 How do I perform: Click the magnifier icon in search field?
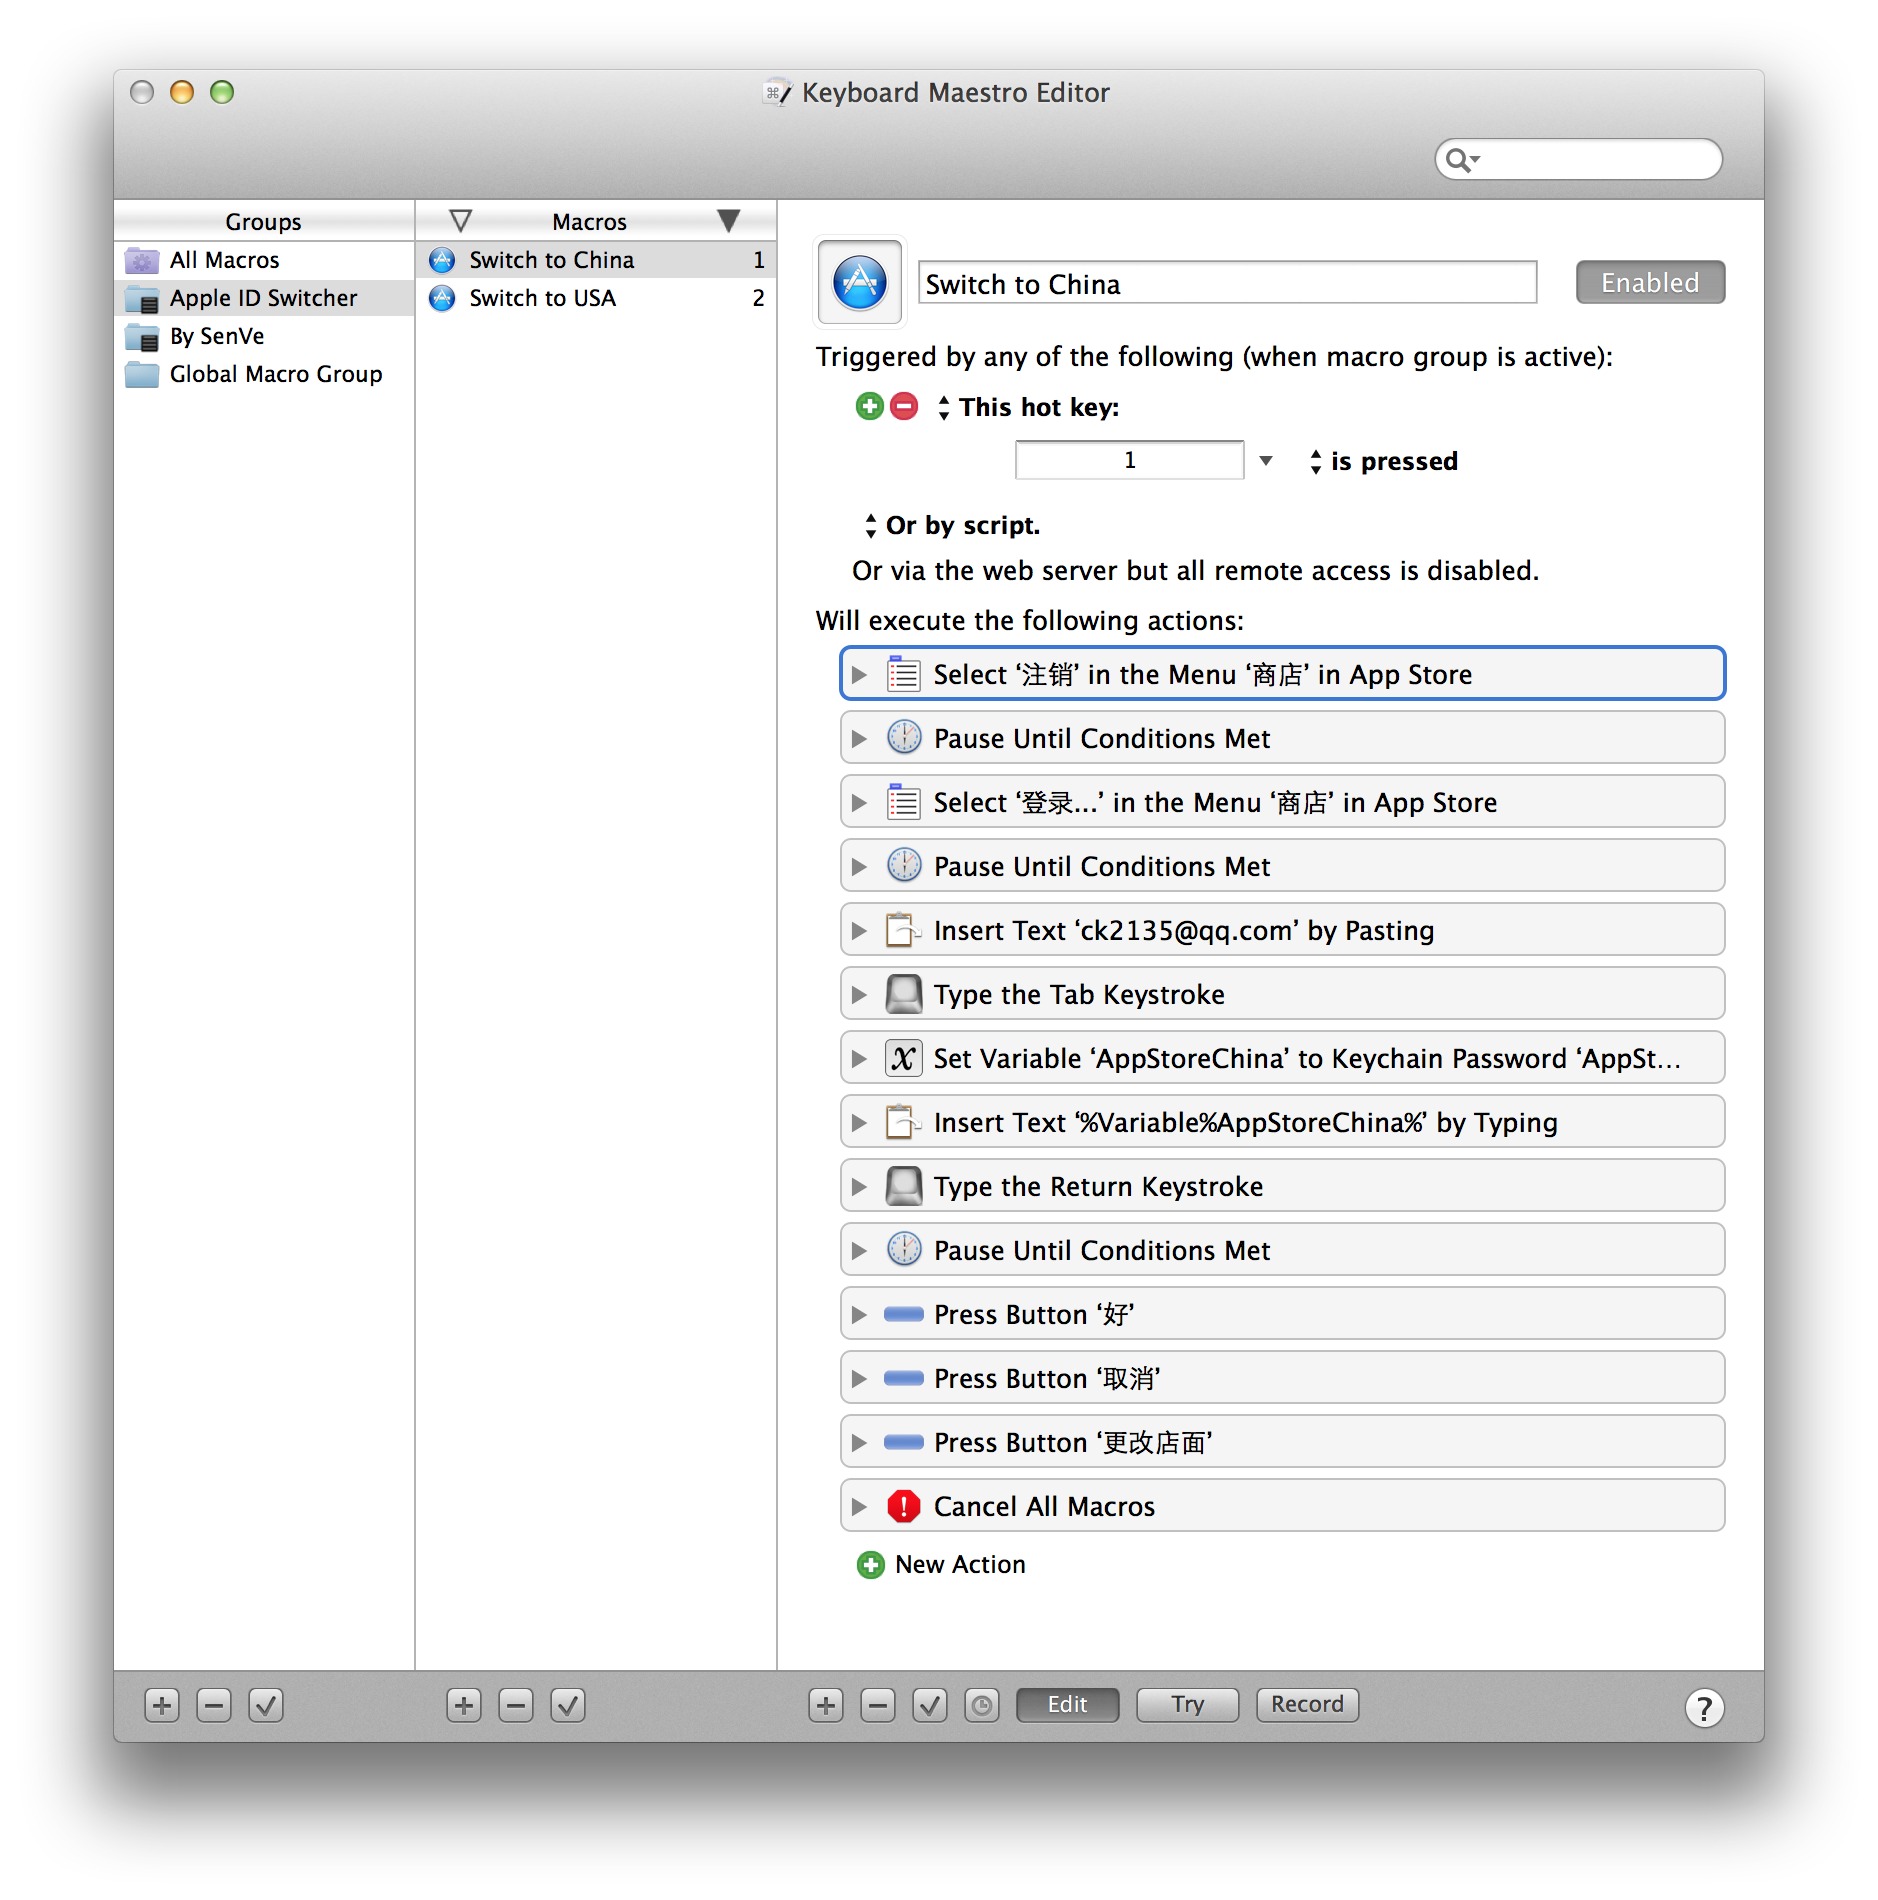click(1460, 160)
